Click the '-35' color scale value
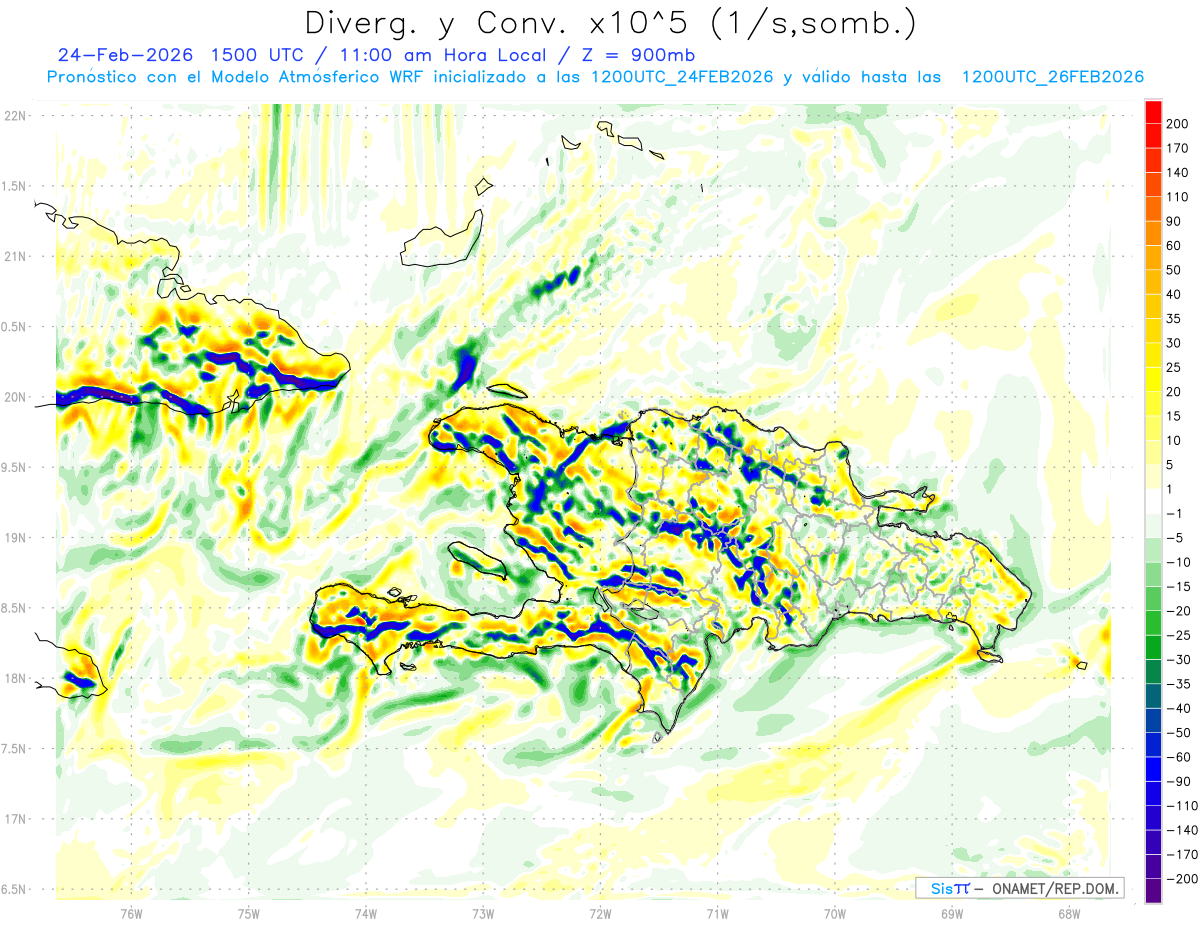The width and height of the screenshot is (1200, 927). click(1179, 684)
